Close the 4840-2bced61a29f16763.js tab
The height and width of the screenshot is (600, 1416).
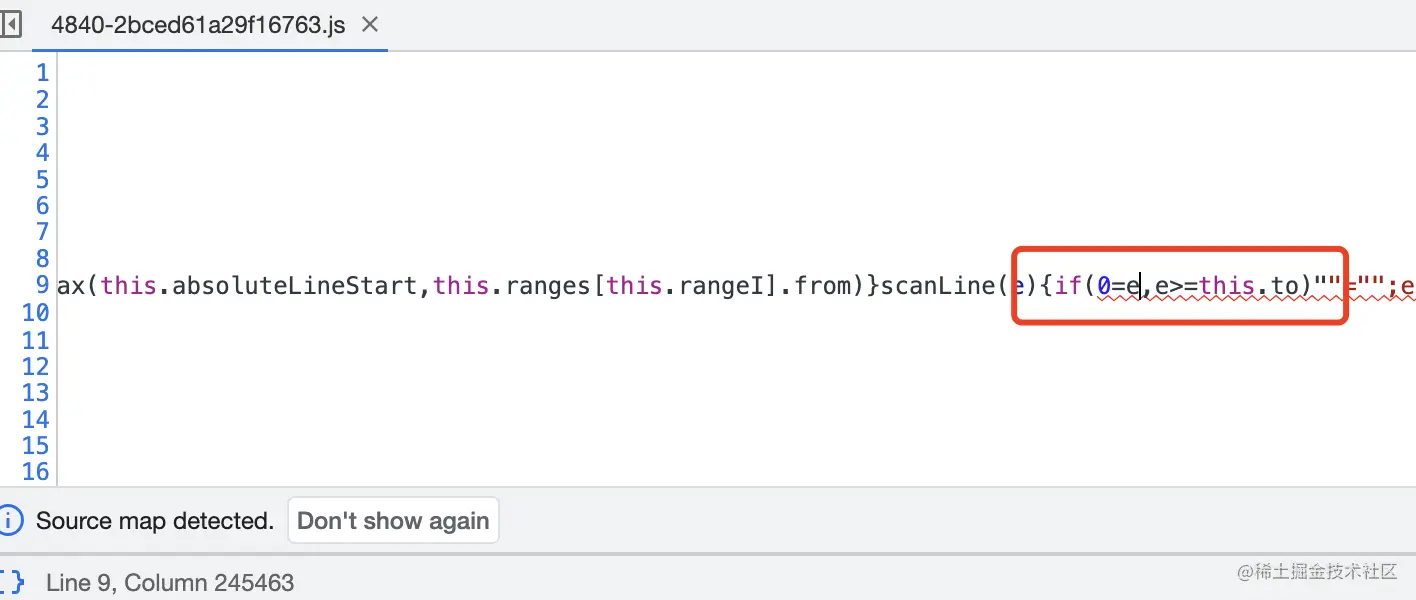[369, 24]
